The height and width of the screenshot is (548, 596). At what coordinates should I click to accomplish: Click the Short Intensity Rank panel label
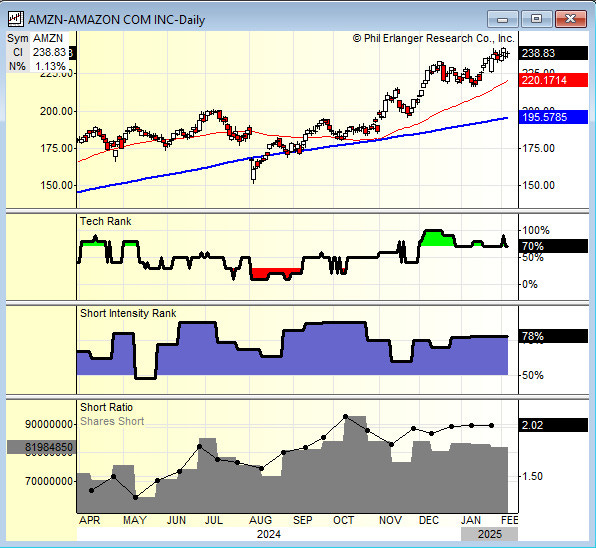128,314
